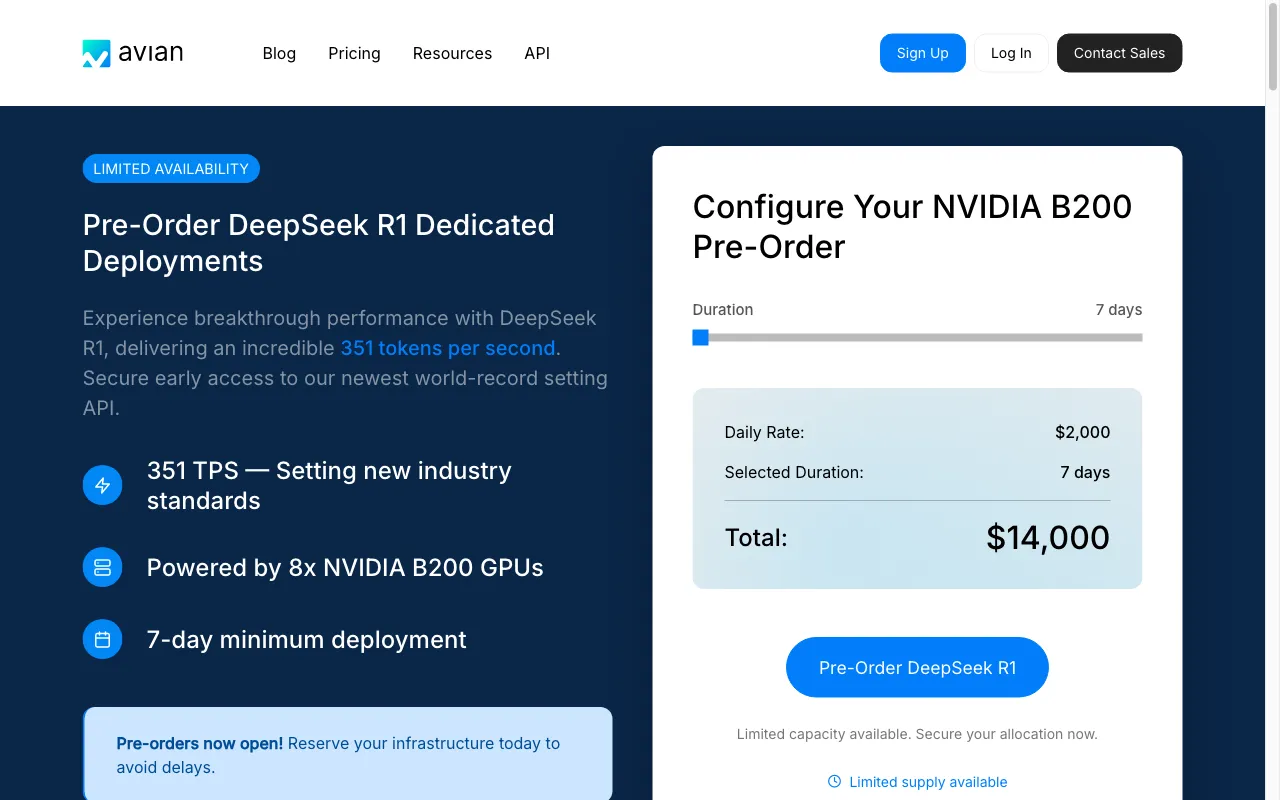Click Pre-Order DeepSeek R1 button
The width and height of the screenshot is (1280, 800).
pos(917,667)
